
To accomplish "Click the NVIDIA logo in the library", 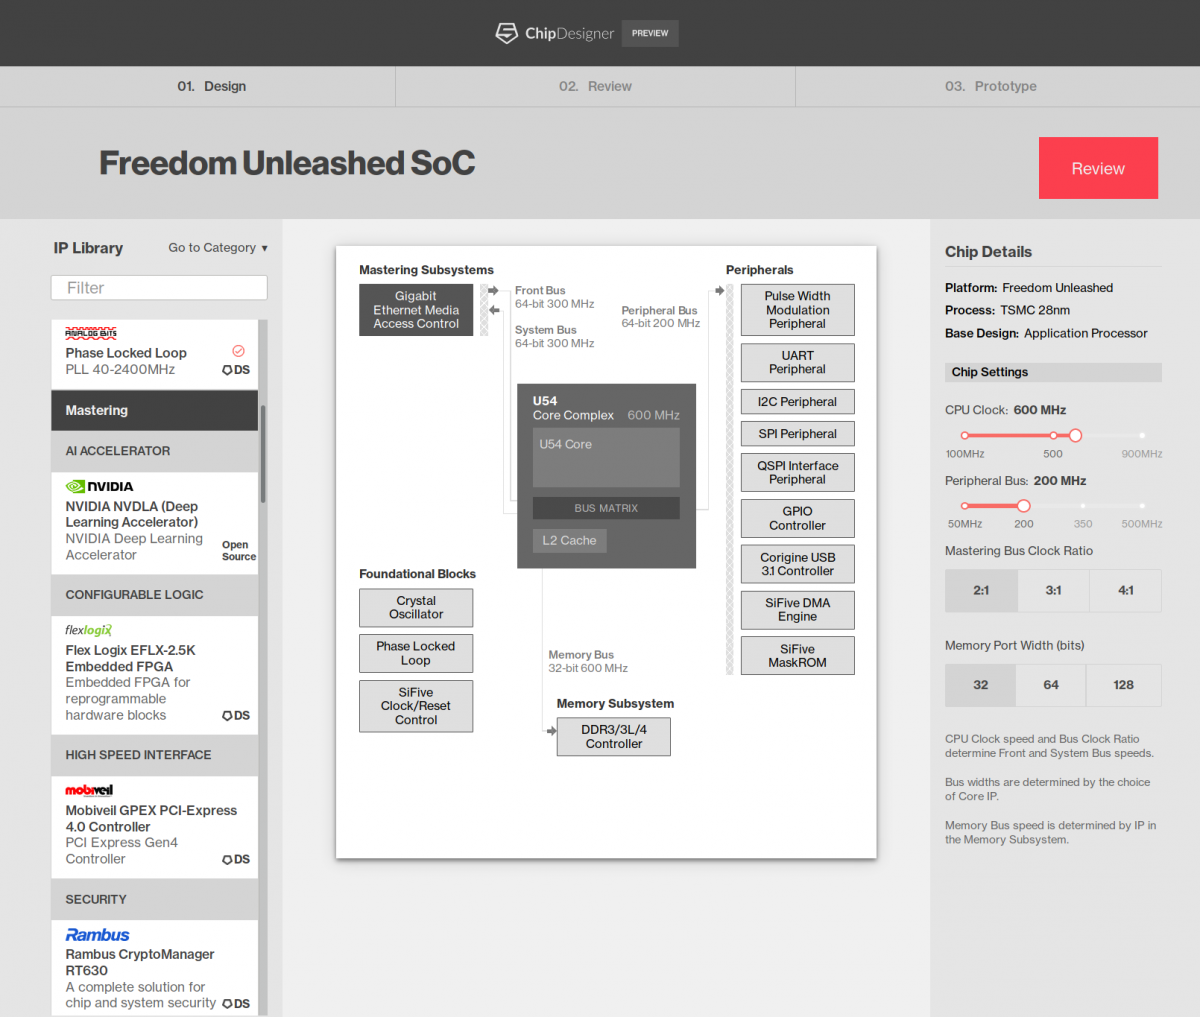I will click(x=99, y=487).
